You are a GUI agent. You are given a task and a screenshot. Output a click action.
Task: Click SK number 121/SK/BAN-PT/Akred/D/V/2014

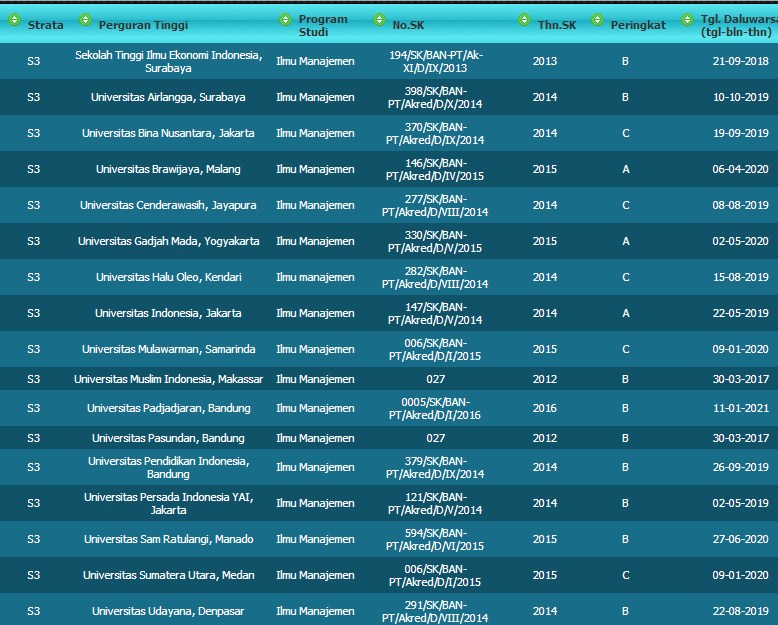click(x=435, y=503)
